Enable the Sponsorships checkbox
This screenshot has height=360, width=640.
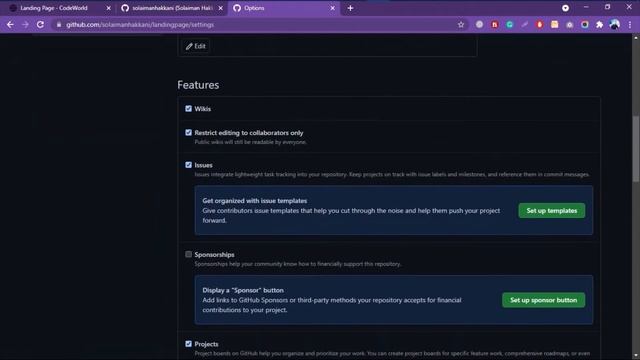(188, 254)
